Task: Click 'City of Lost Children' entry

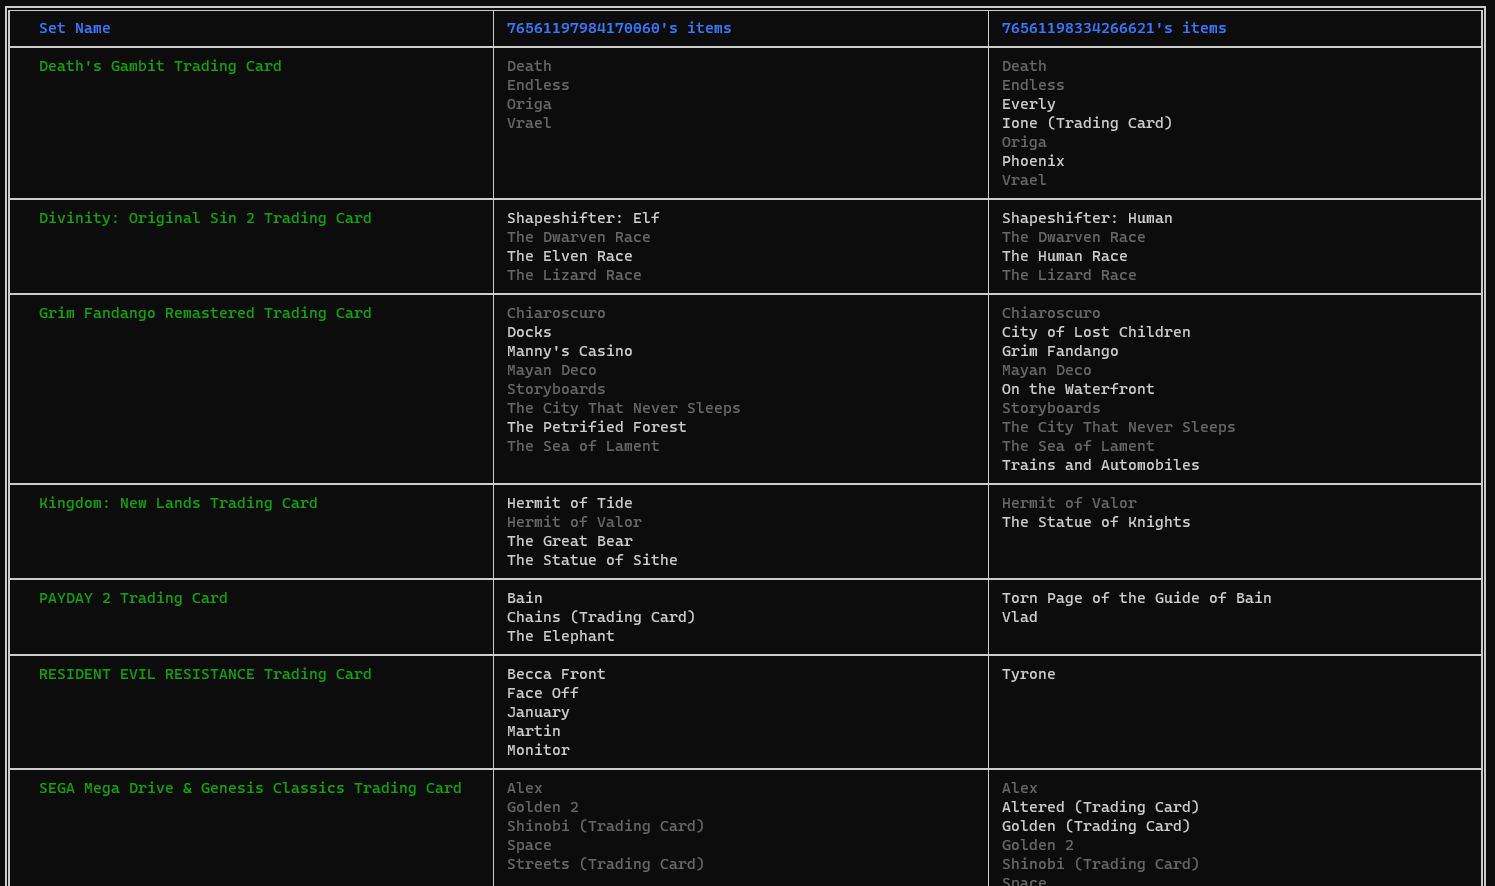Action: click(x=1096, y=332)
